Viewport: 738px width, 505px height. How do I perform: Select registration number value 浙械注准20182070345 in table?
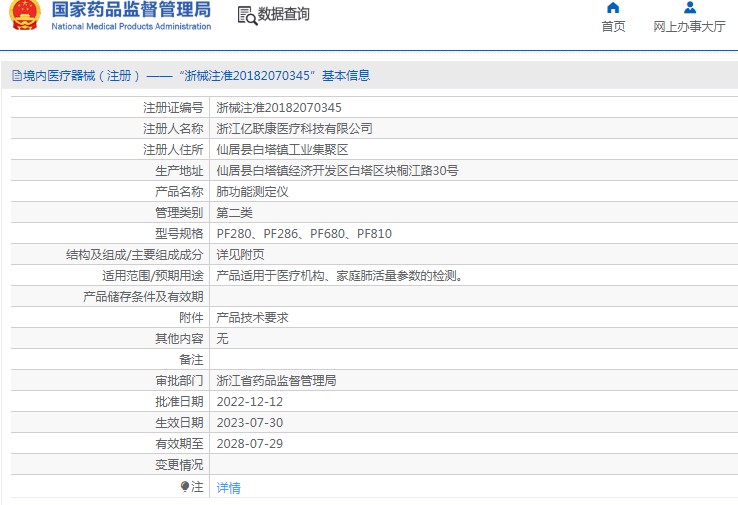(x=279, y=108)
